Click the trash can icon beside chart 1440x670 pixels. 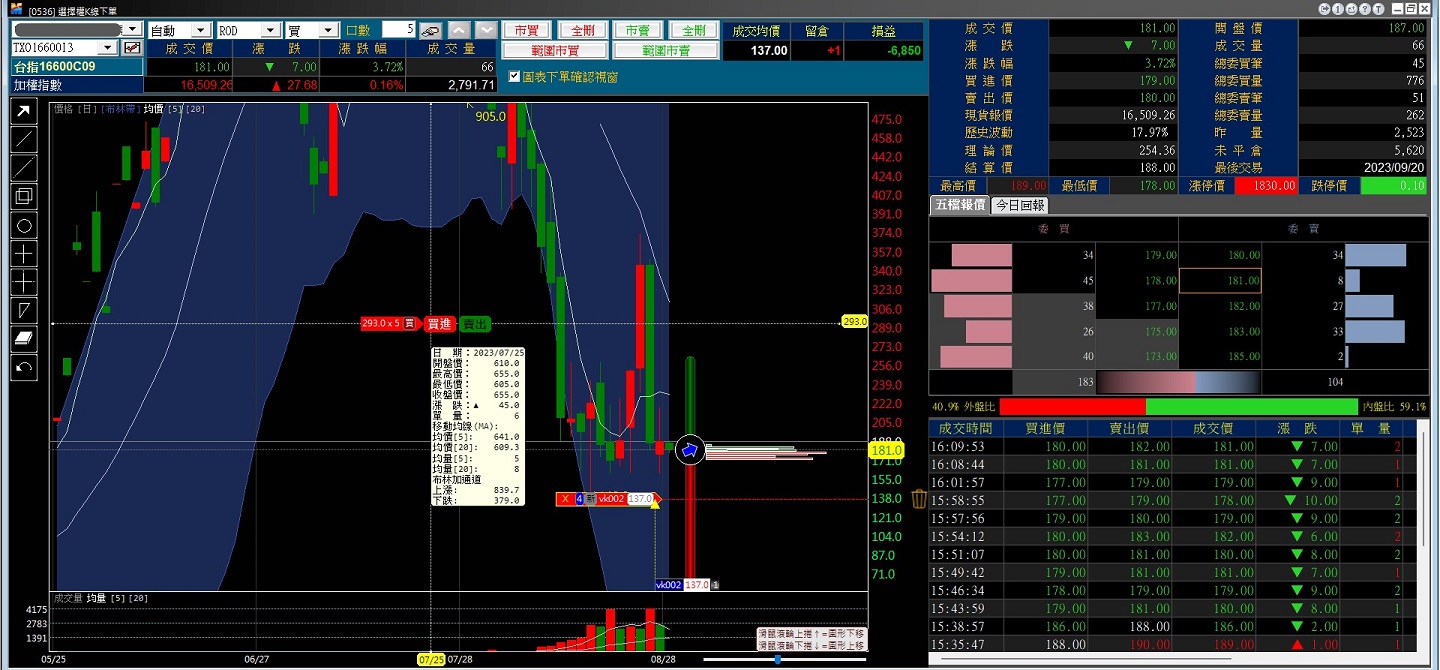[x=920, y=498]
